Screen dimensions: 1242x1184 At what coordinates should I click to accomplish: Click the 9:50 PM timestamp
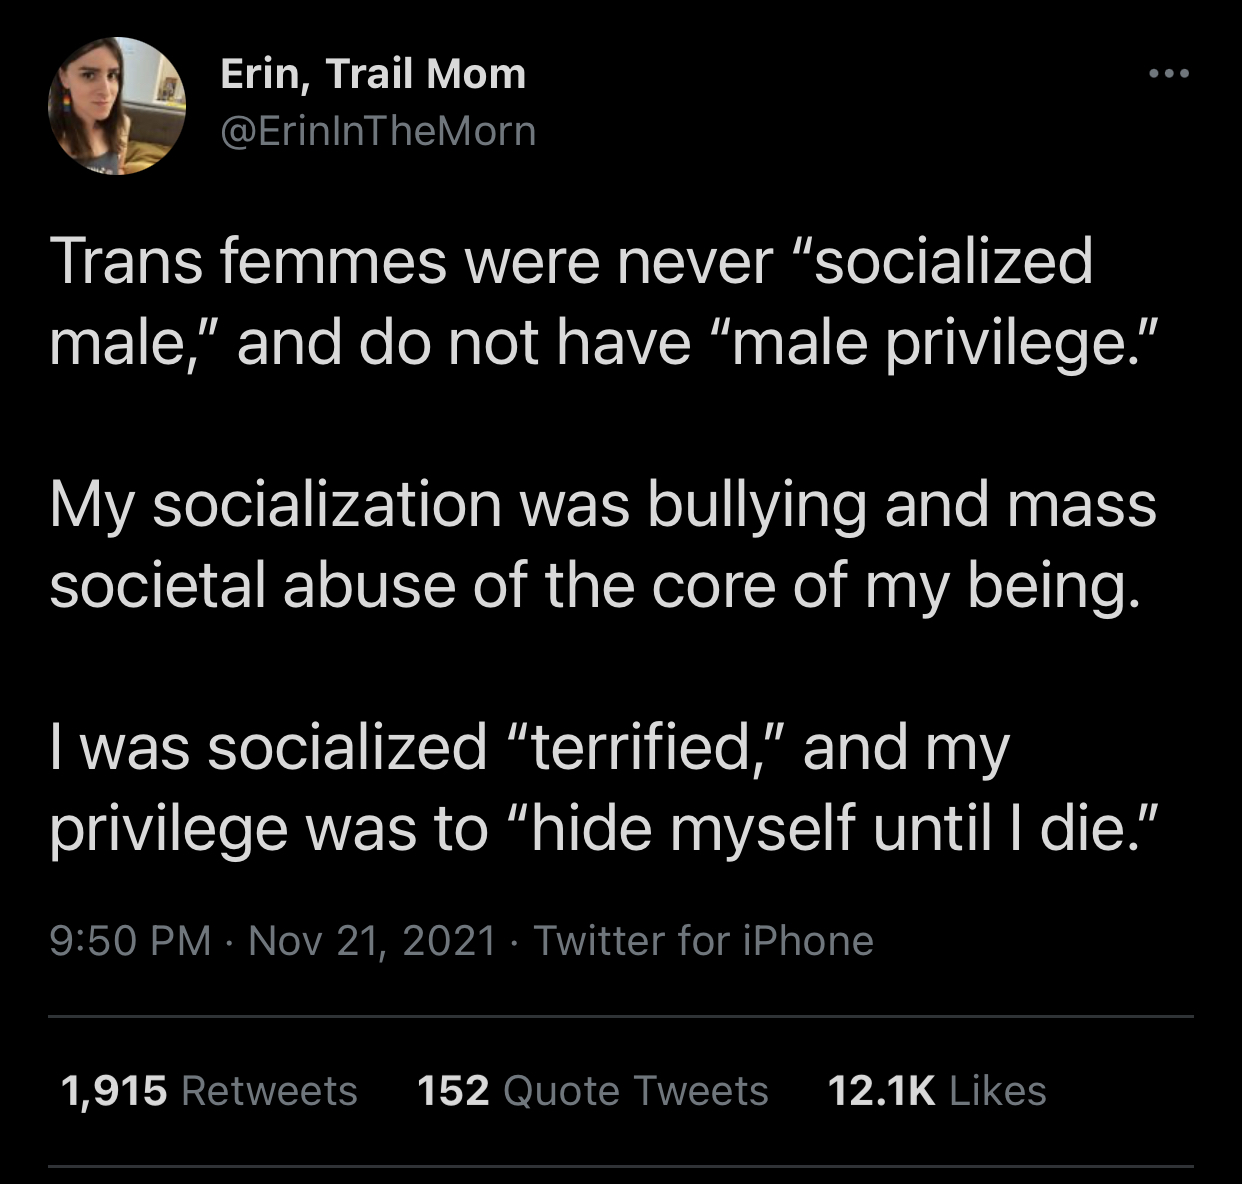click(x=130, y=941)
